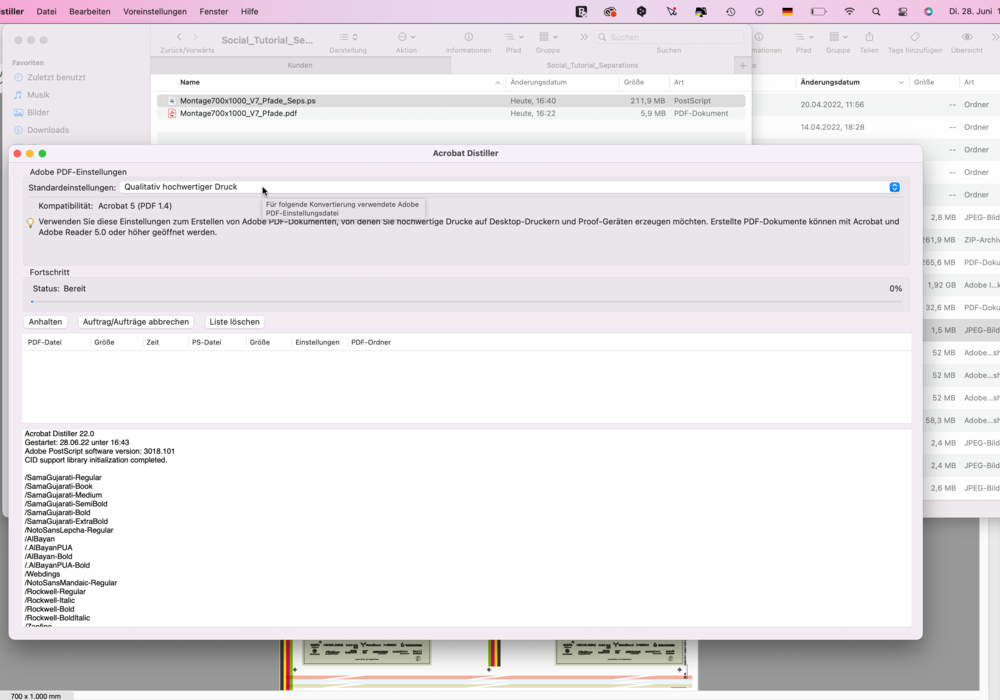
Task: Open battery status in menu bar
Action: 818,11
